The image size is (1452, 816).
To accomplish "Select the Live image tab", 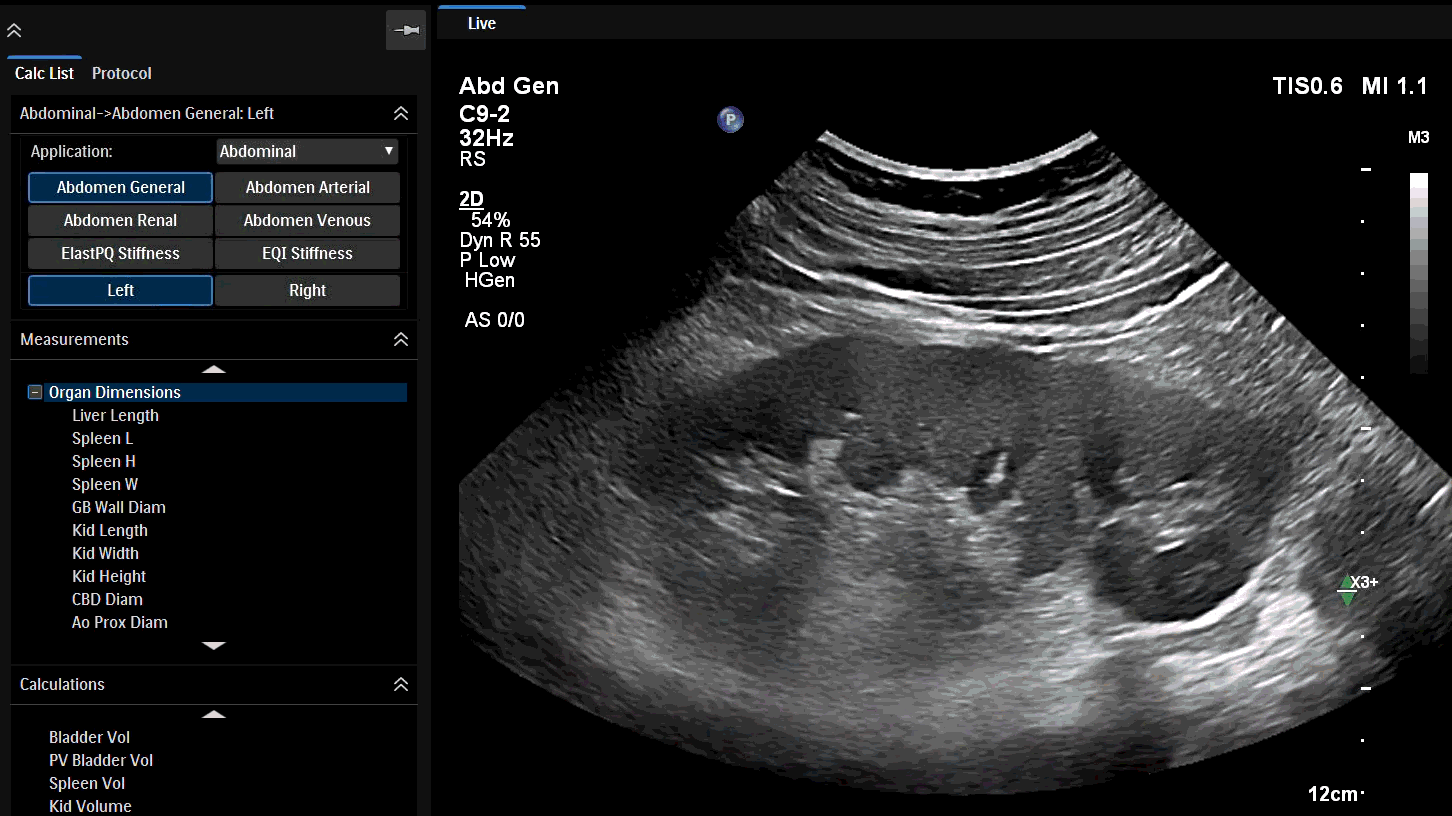I will click(x=481, y=22).
